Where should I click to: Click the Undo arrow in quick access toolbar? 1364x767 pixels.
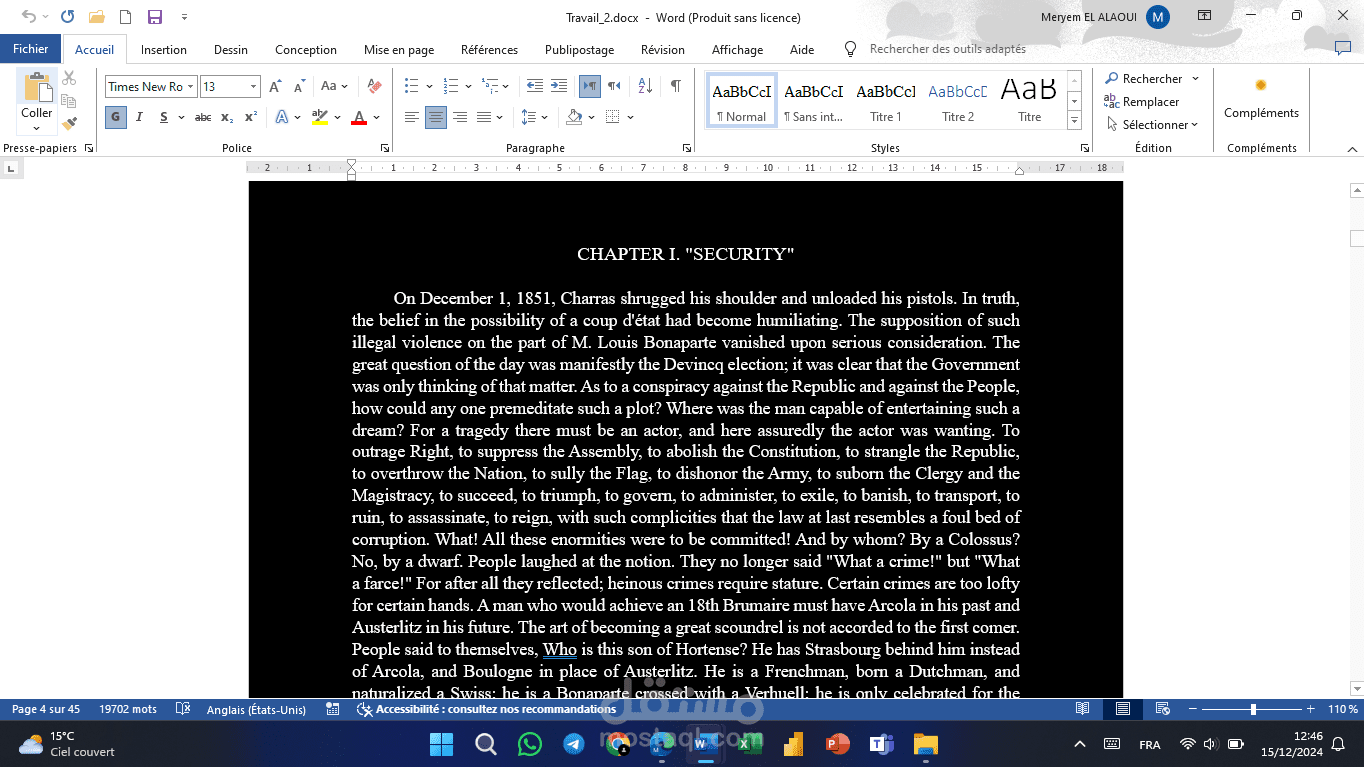click(28, 17)
